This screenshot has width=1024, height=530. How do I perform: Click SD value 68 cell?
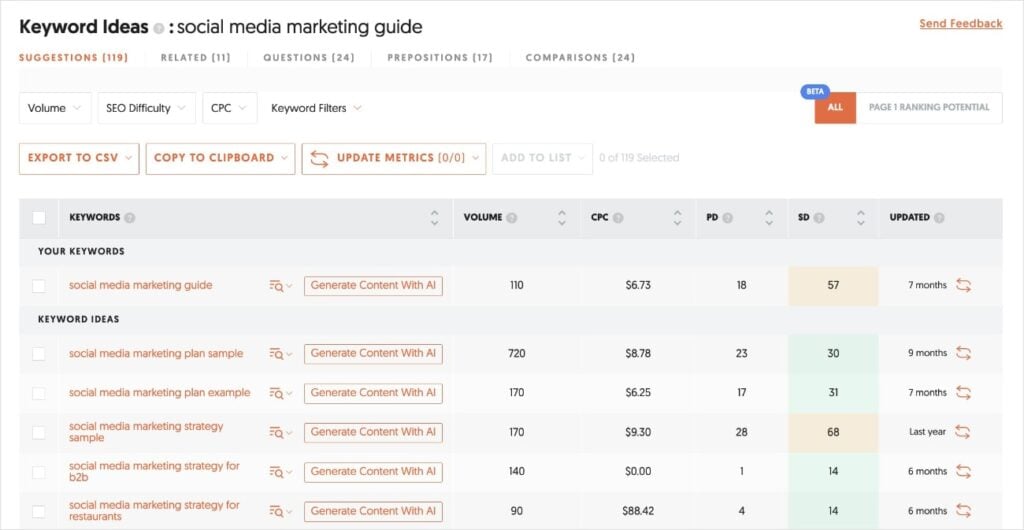pyautogui.click(x=833, y=432)
